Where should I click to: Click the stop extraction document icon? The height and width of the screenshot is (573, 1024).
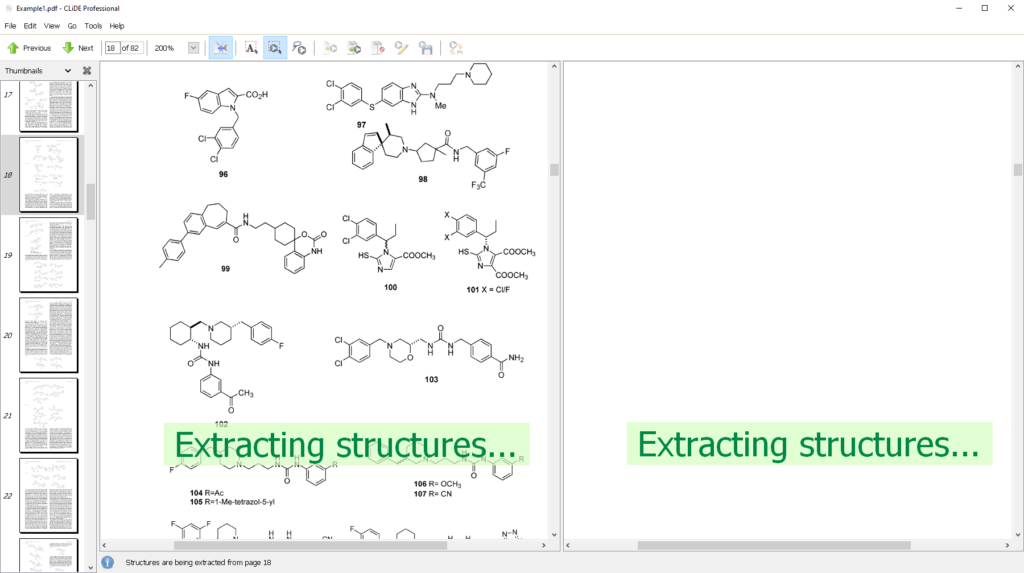click(378, 48)
